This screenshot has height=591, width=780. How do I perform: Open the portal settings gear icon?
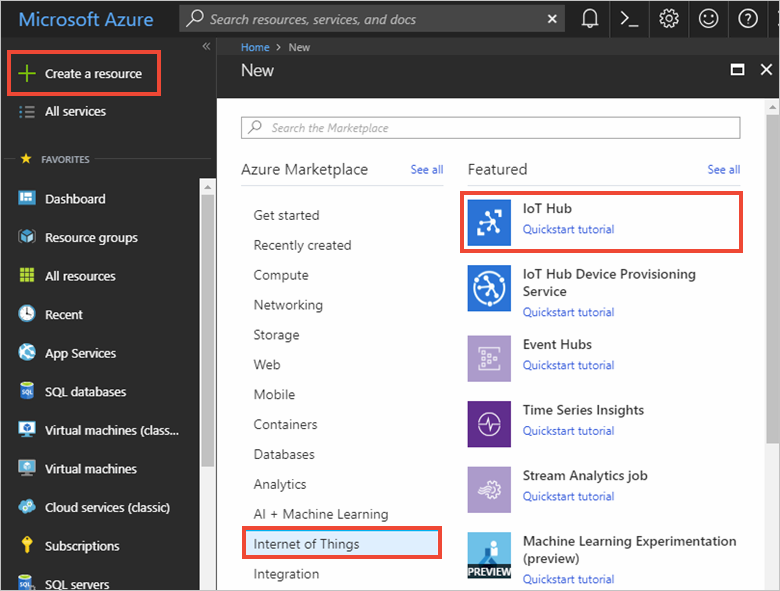click(669, 19)
